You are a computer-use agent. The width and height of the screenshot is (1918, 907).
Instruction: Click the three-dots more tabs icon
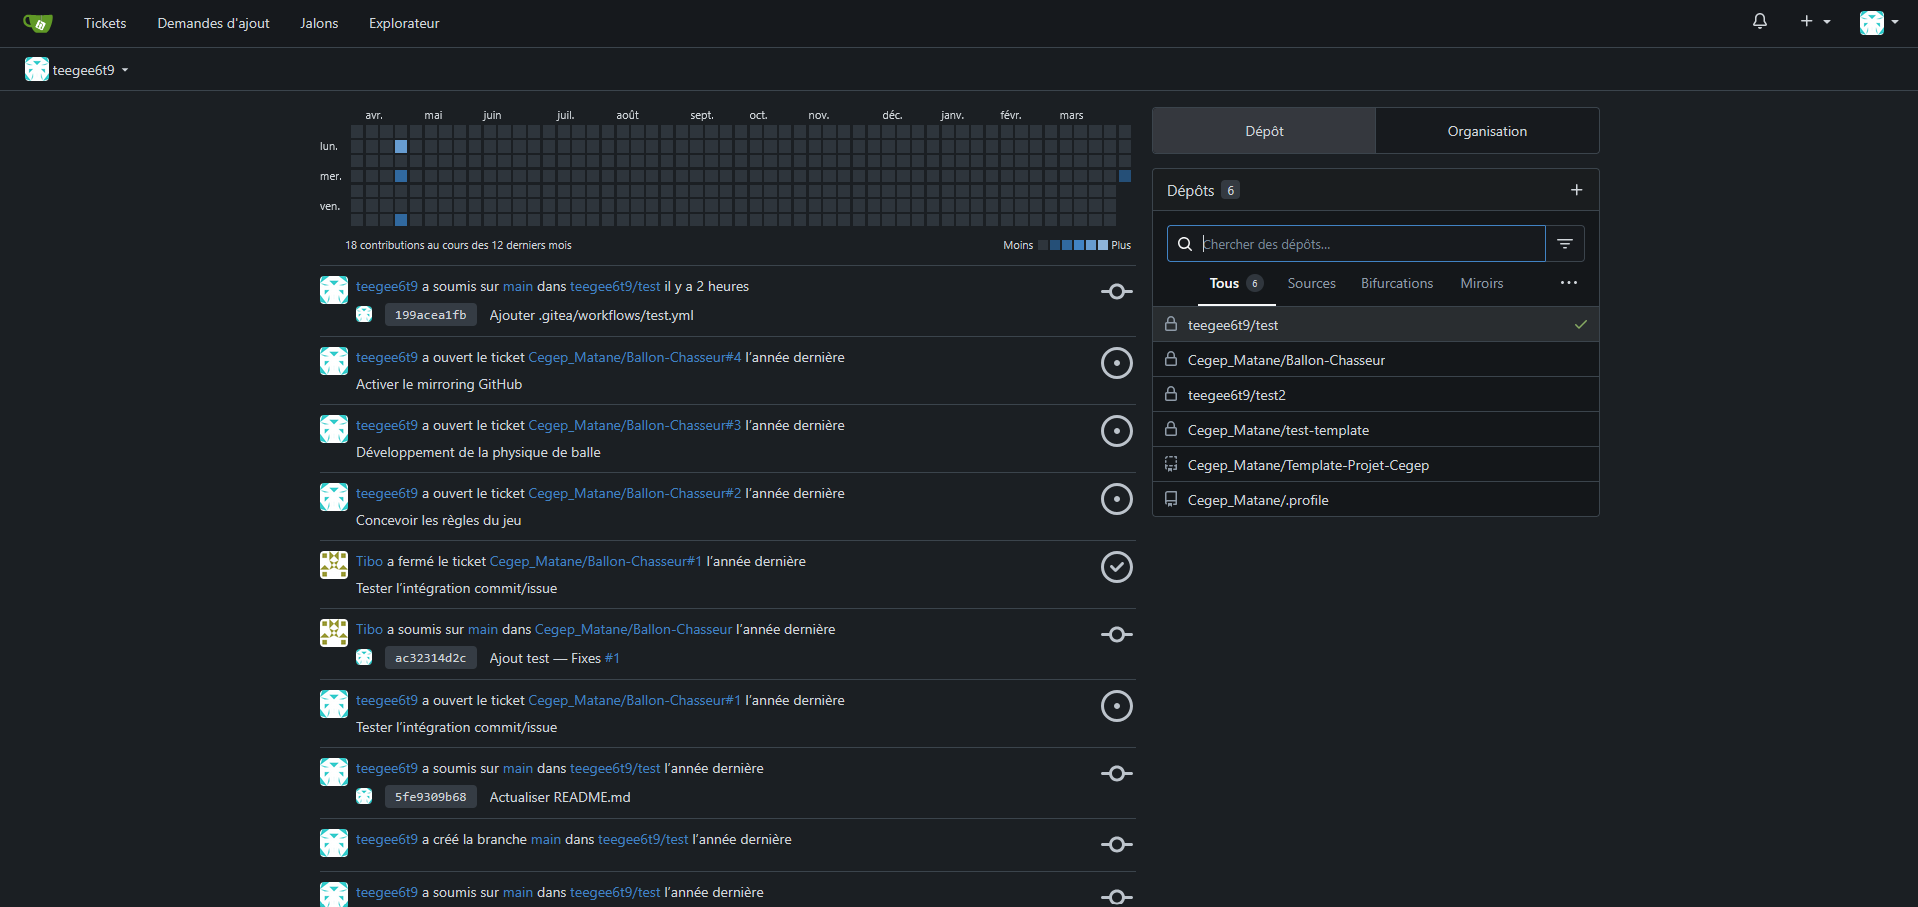1568,283
